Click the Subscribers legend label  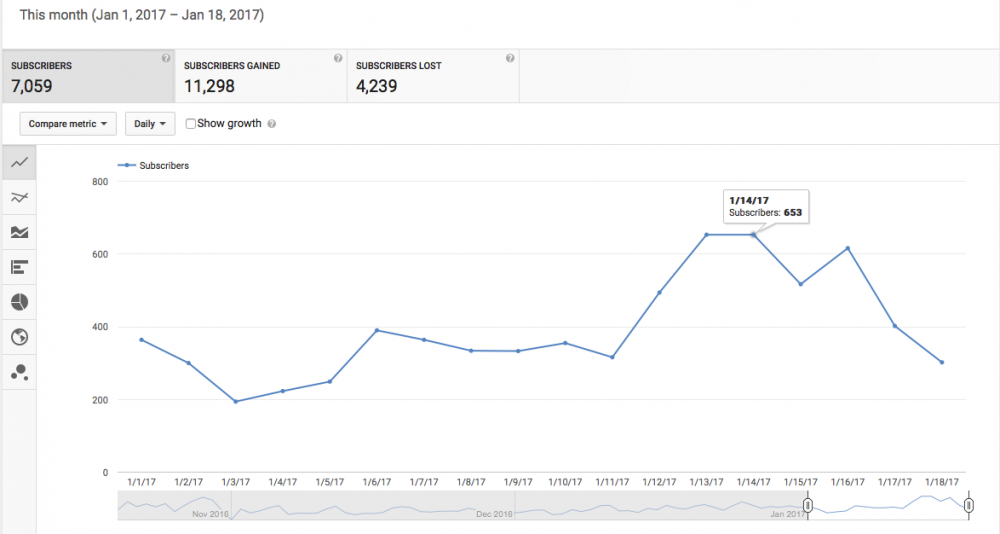[x=163, y=166]
